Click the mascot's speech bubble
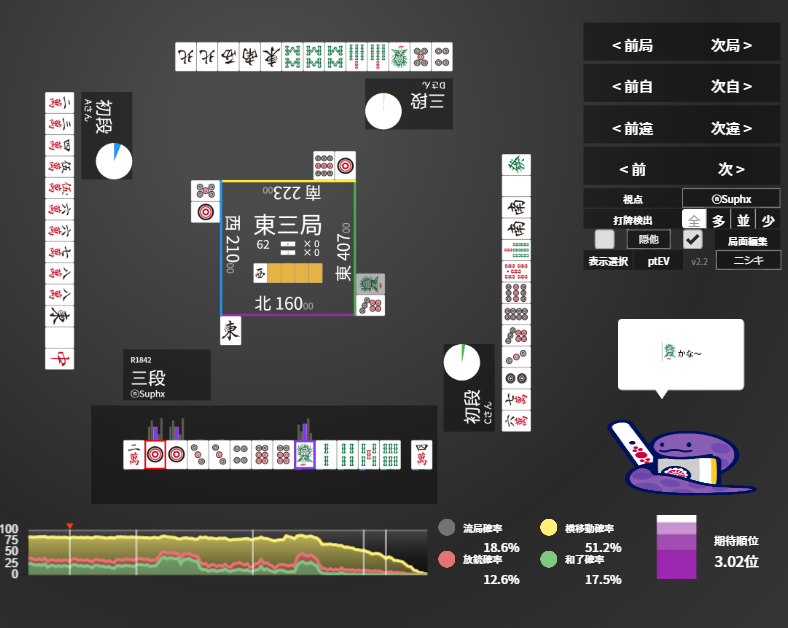Viewport: 788px width, 628px height. pyautogui.click(x=681, y=355)
